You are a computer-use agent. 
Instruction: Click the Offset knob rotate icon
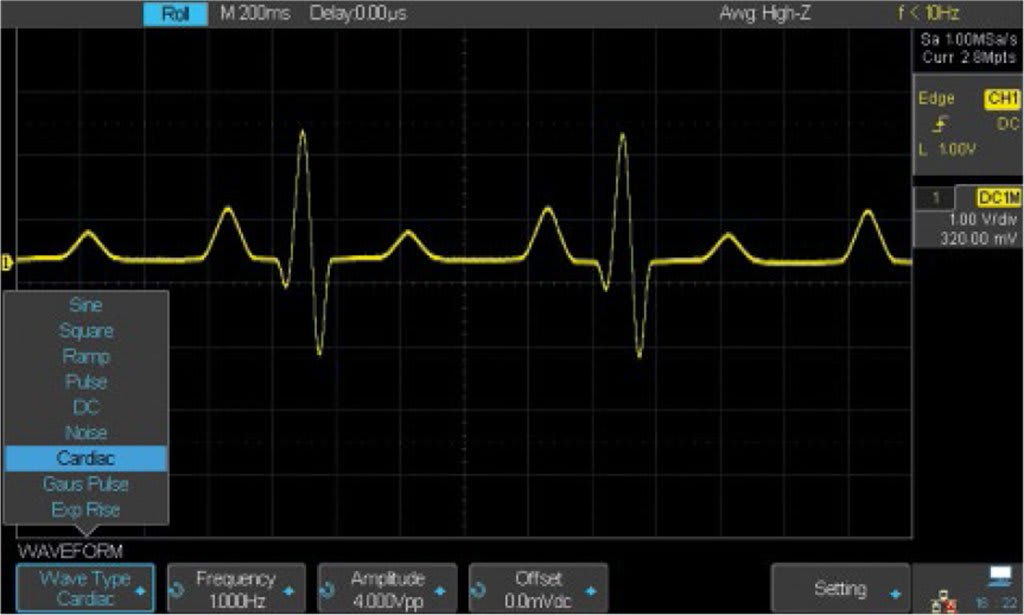479,590
